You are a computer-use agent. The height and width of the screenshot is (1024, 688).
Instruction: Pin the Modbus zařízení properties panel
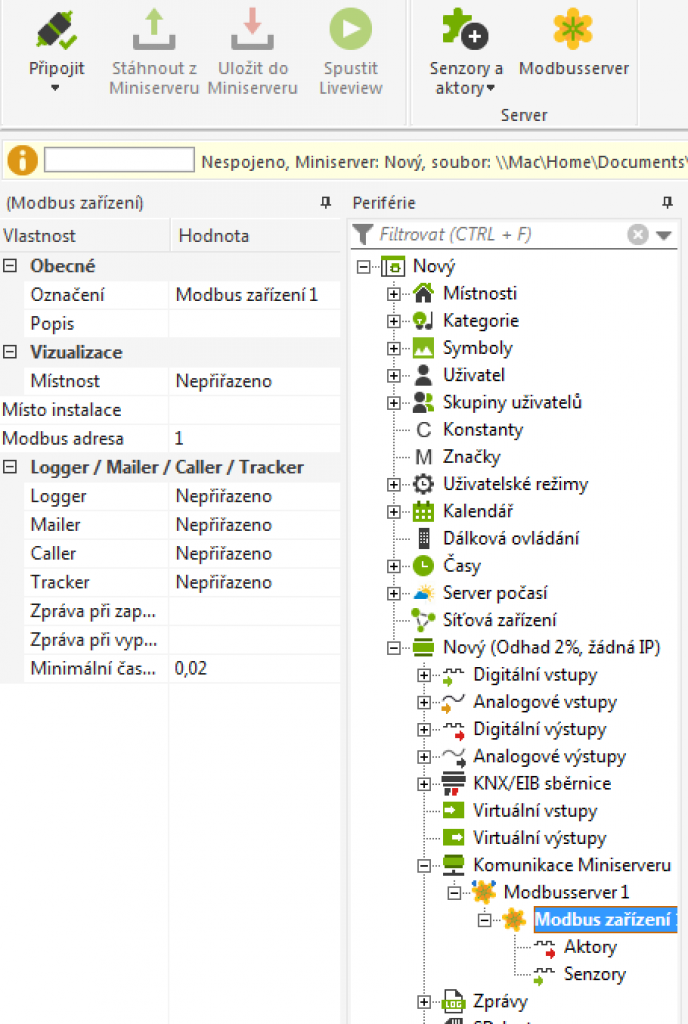coord(326,202)
